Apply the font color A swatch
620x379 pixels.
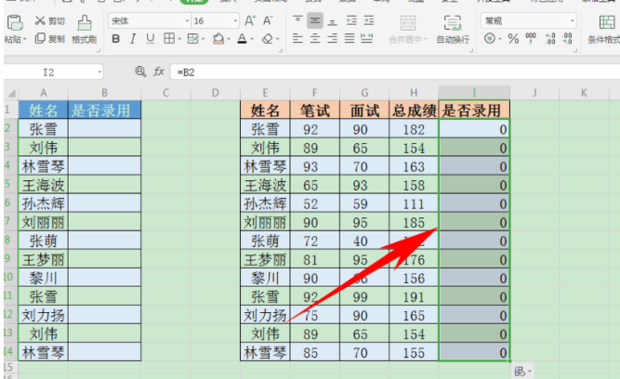click(242, 38)
